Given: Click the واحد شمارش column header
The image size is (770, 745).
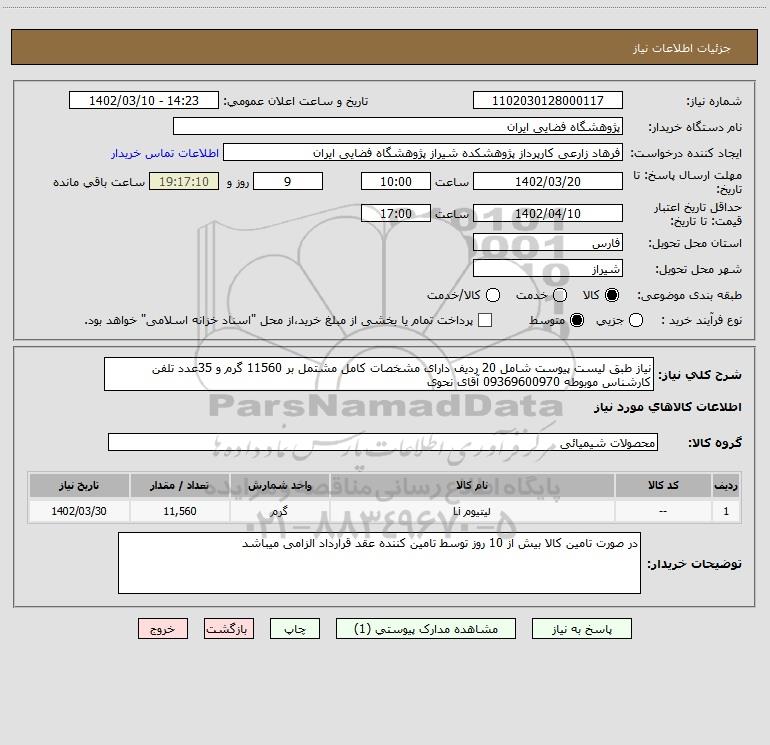Looking at the screenshot, I should pyautogui.click(x=279, y=485).
